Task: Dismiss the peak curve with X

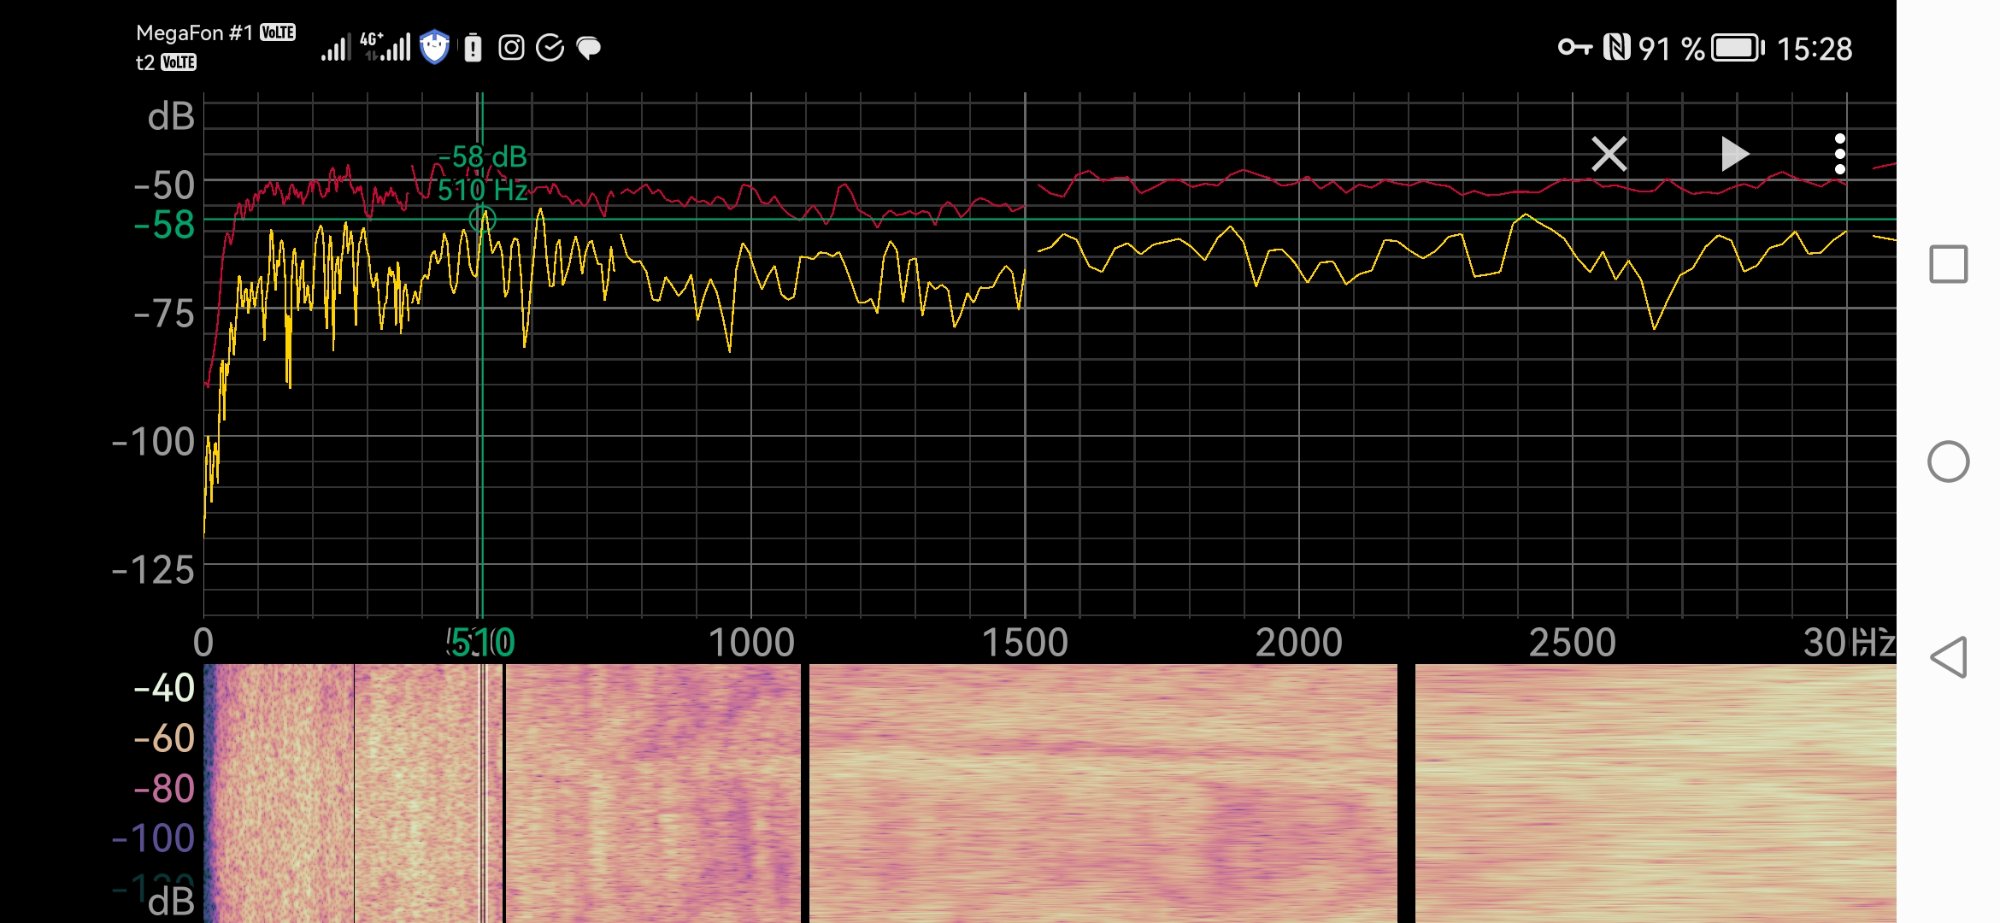Action: pyautogui.click(x=1609, y=154)
